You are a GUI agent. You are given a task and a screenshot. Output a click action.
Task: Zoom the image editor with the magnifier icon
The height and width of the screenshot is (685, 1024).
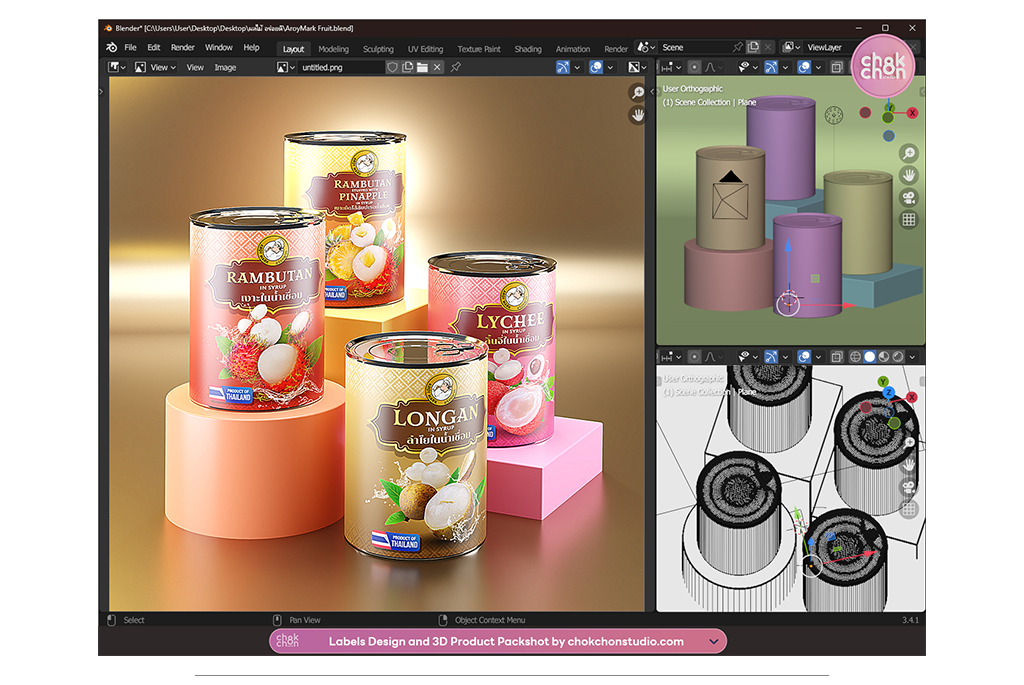[x=637, y=93]
